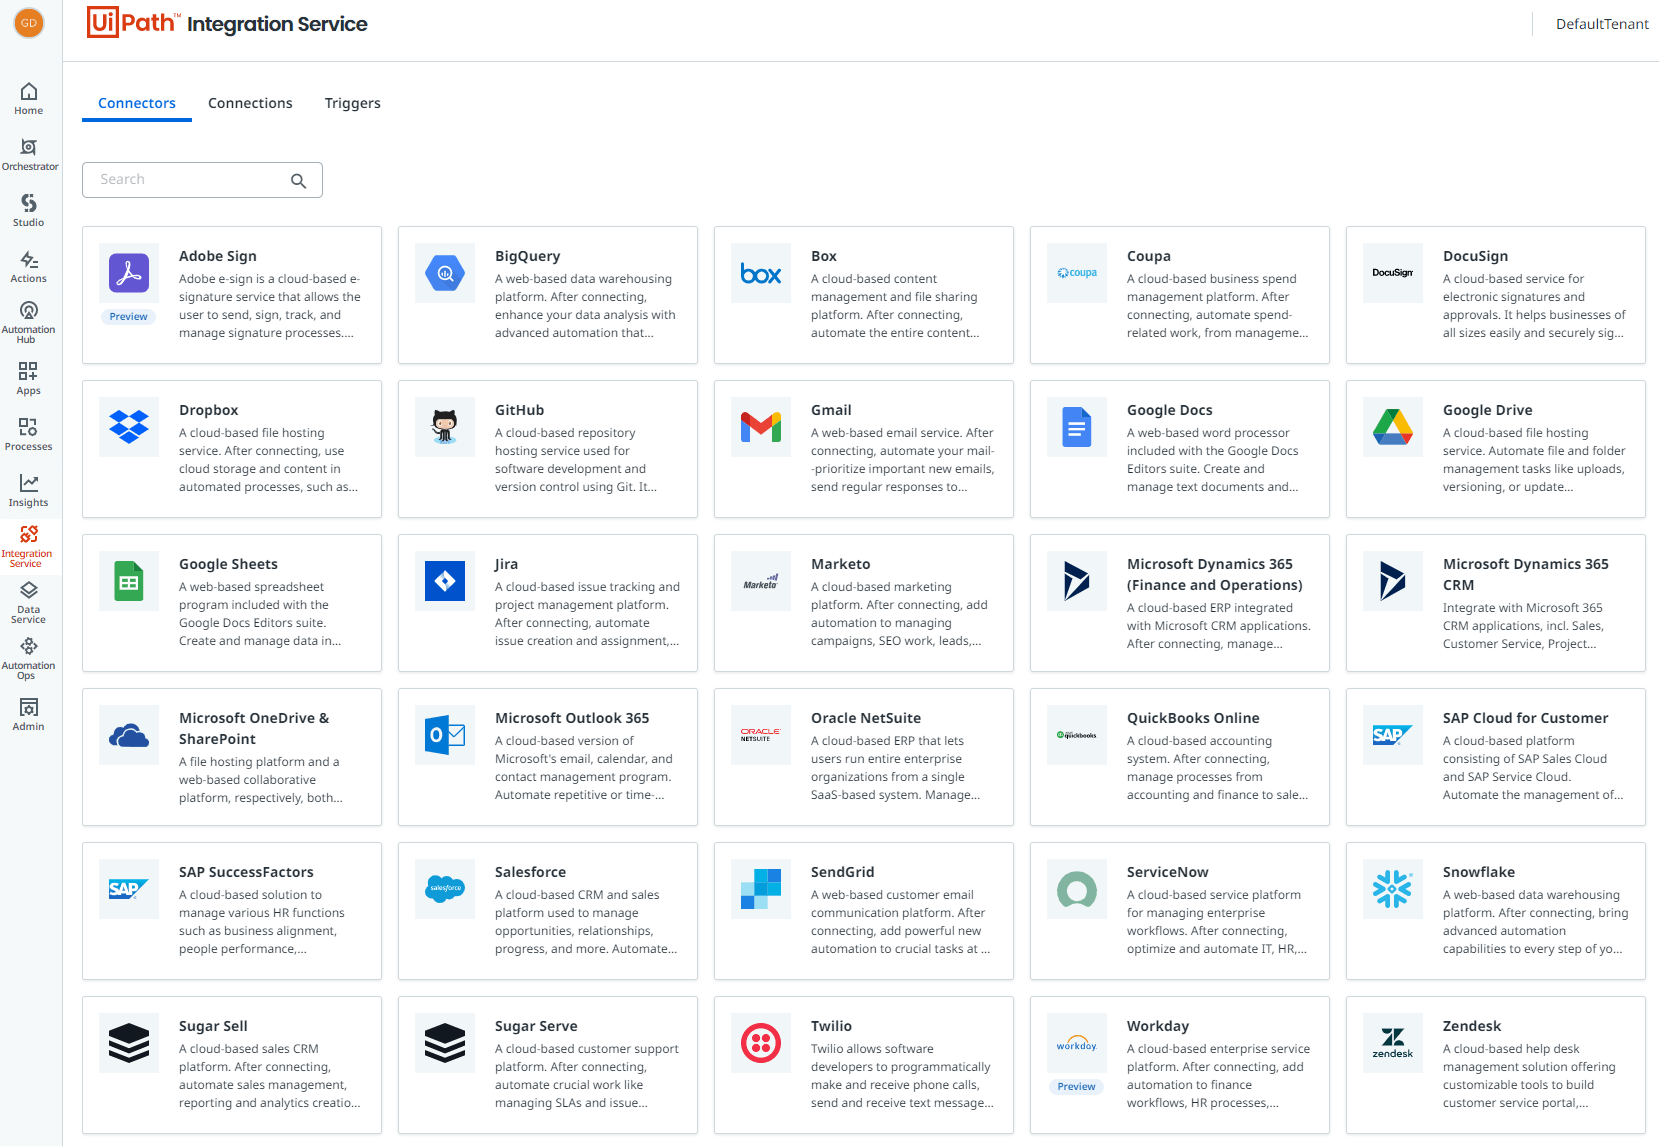
Task: Open Orchestrator from the sidebar
Action: click(29, 155)
